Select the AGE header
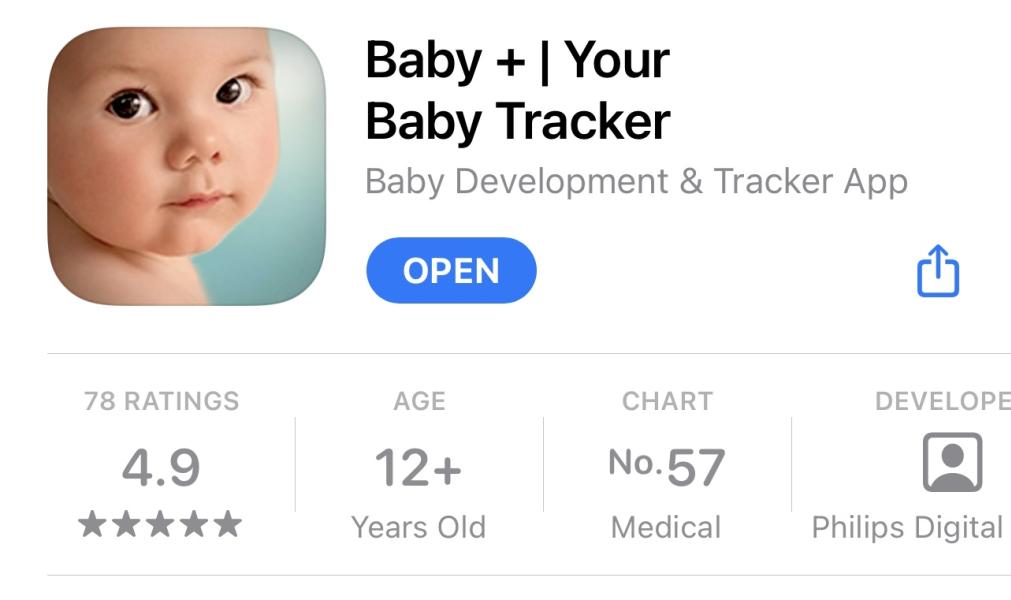 pyautogui.click(x=419, y=401)
